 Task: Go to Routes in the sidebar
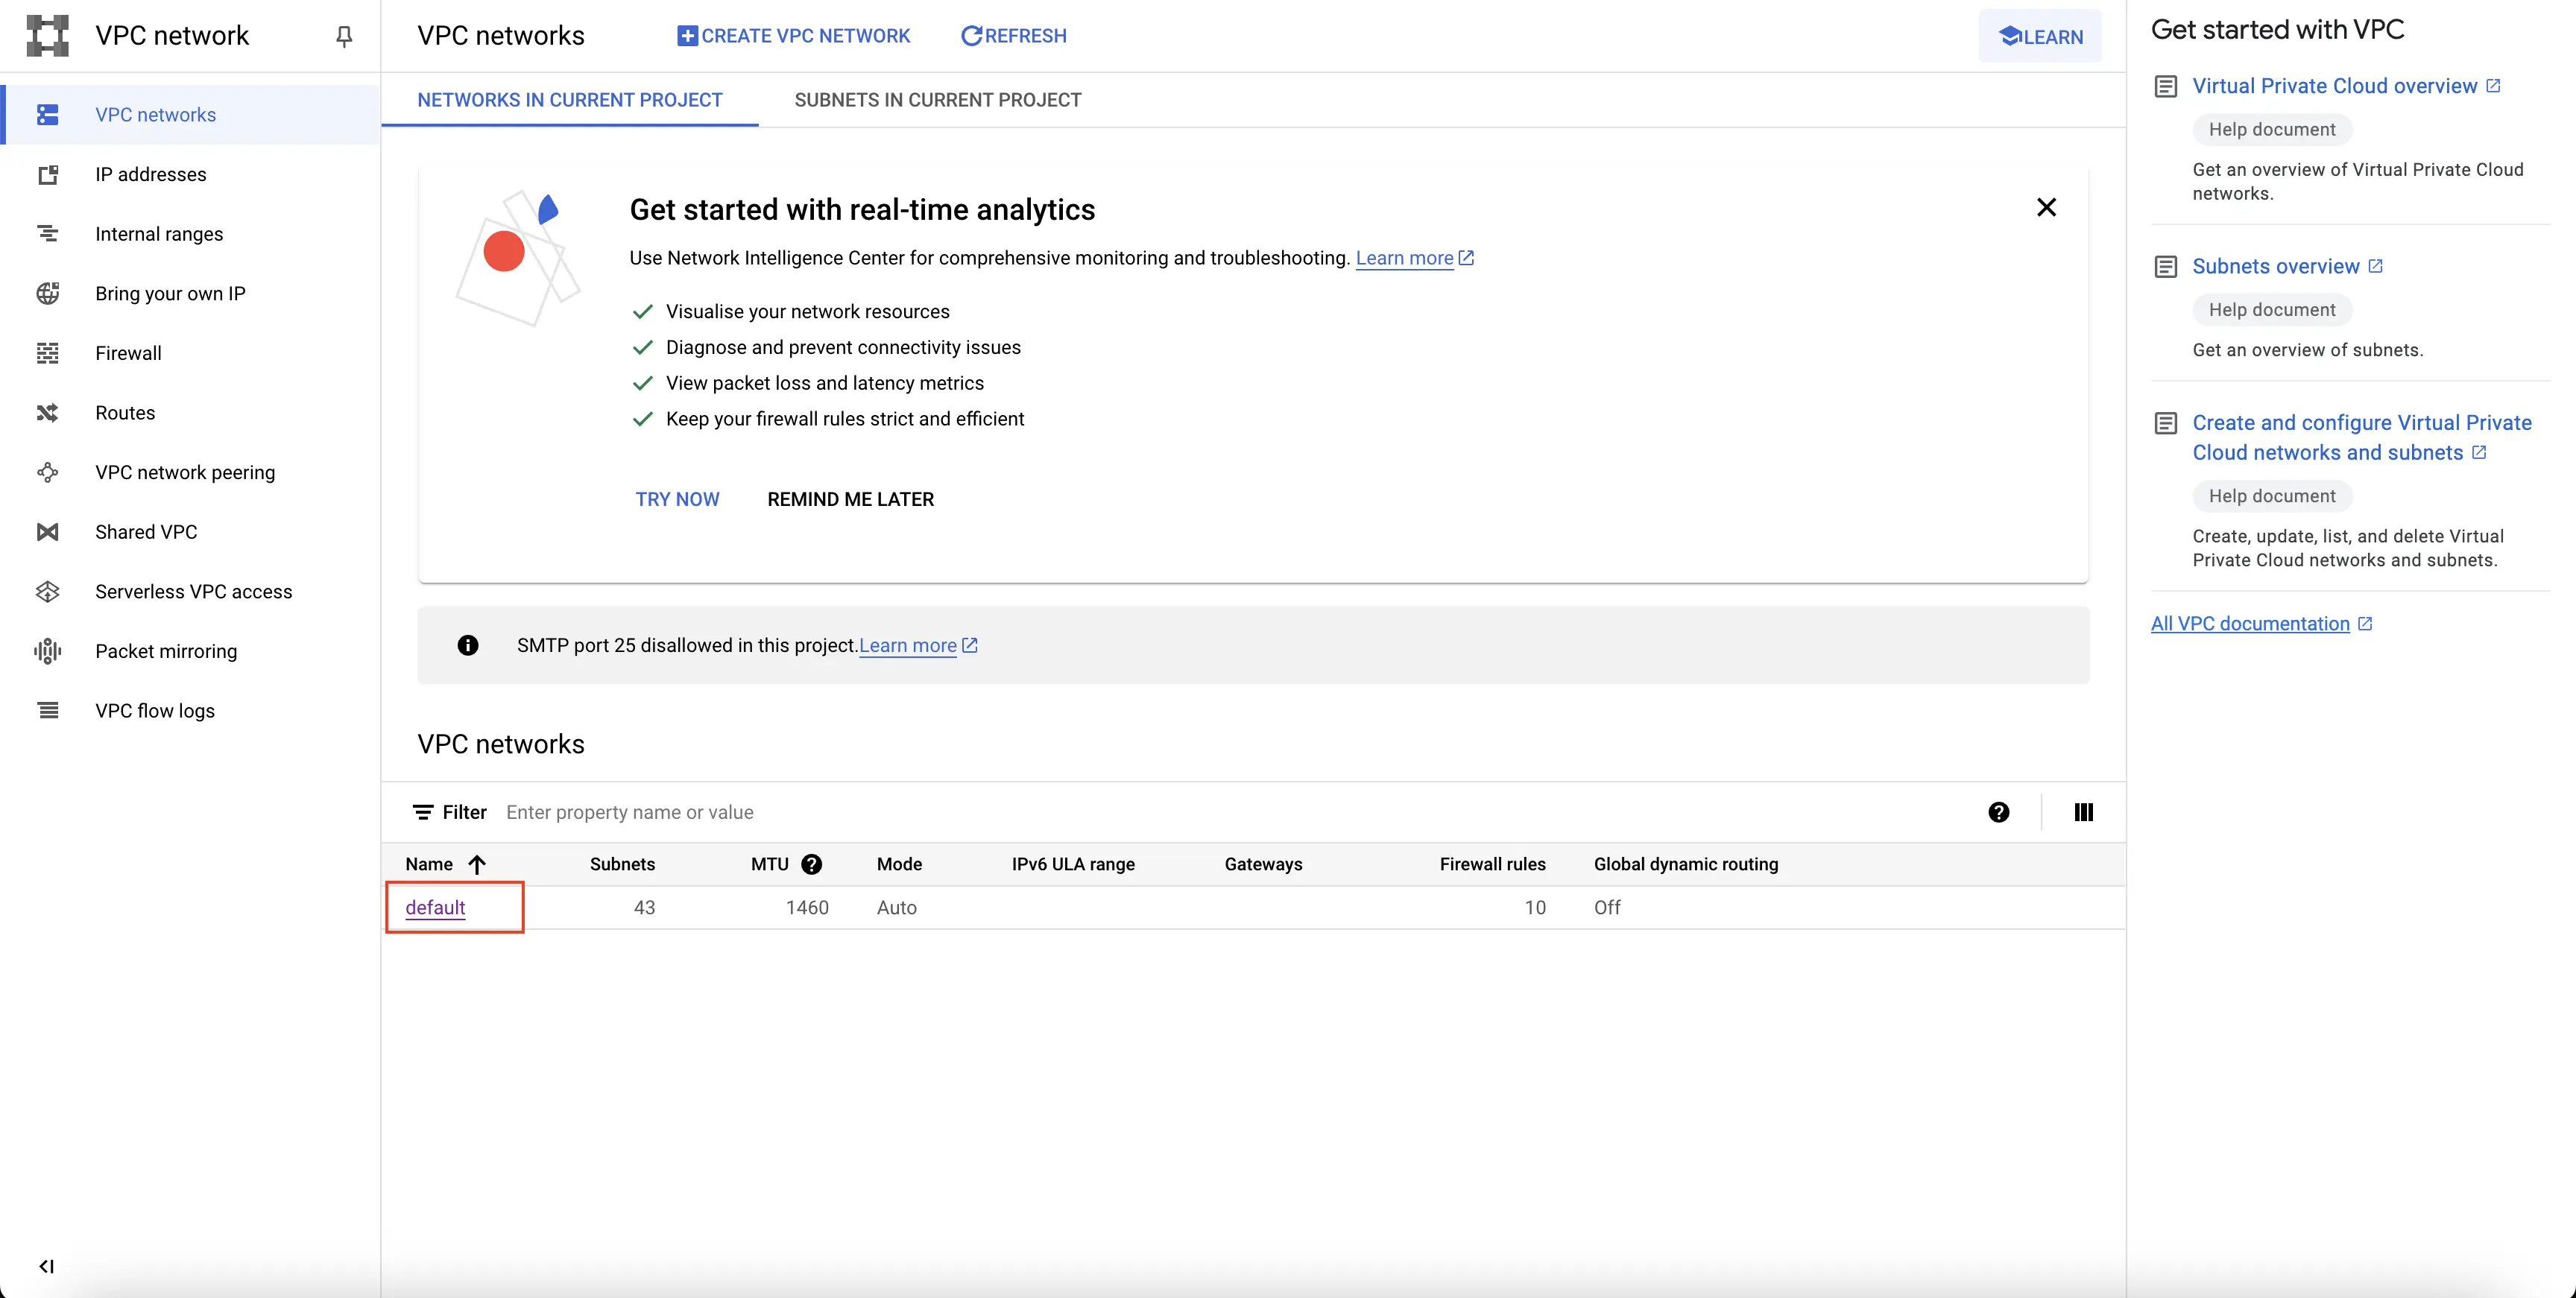tap(125, 413)
